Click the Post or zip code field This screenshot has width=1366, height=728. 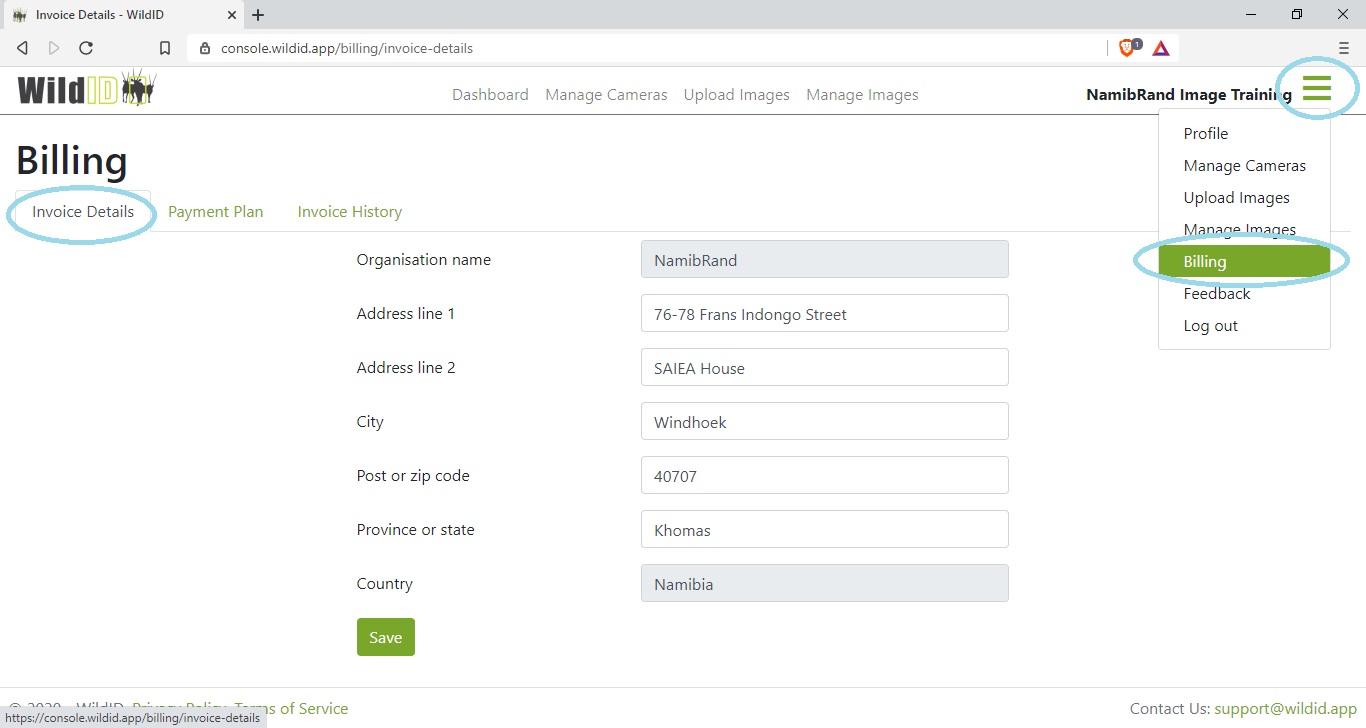(x=824, y=476)
